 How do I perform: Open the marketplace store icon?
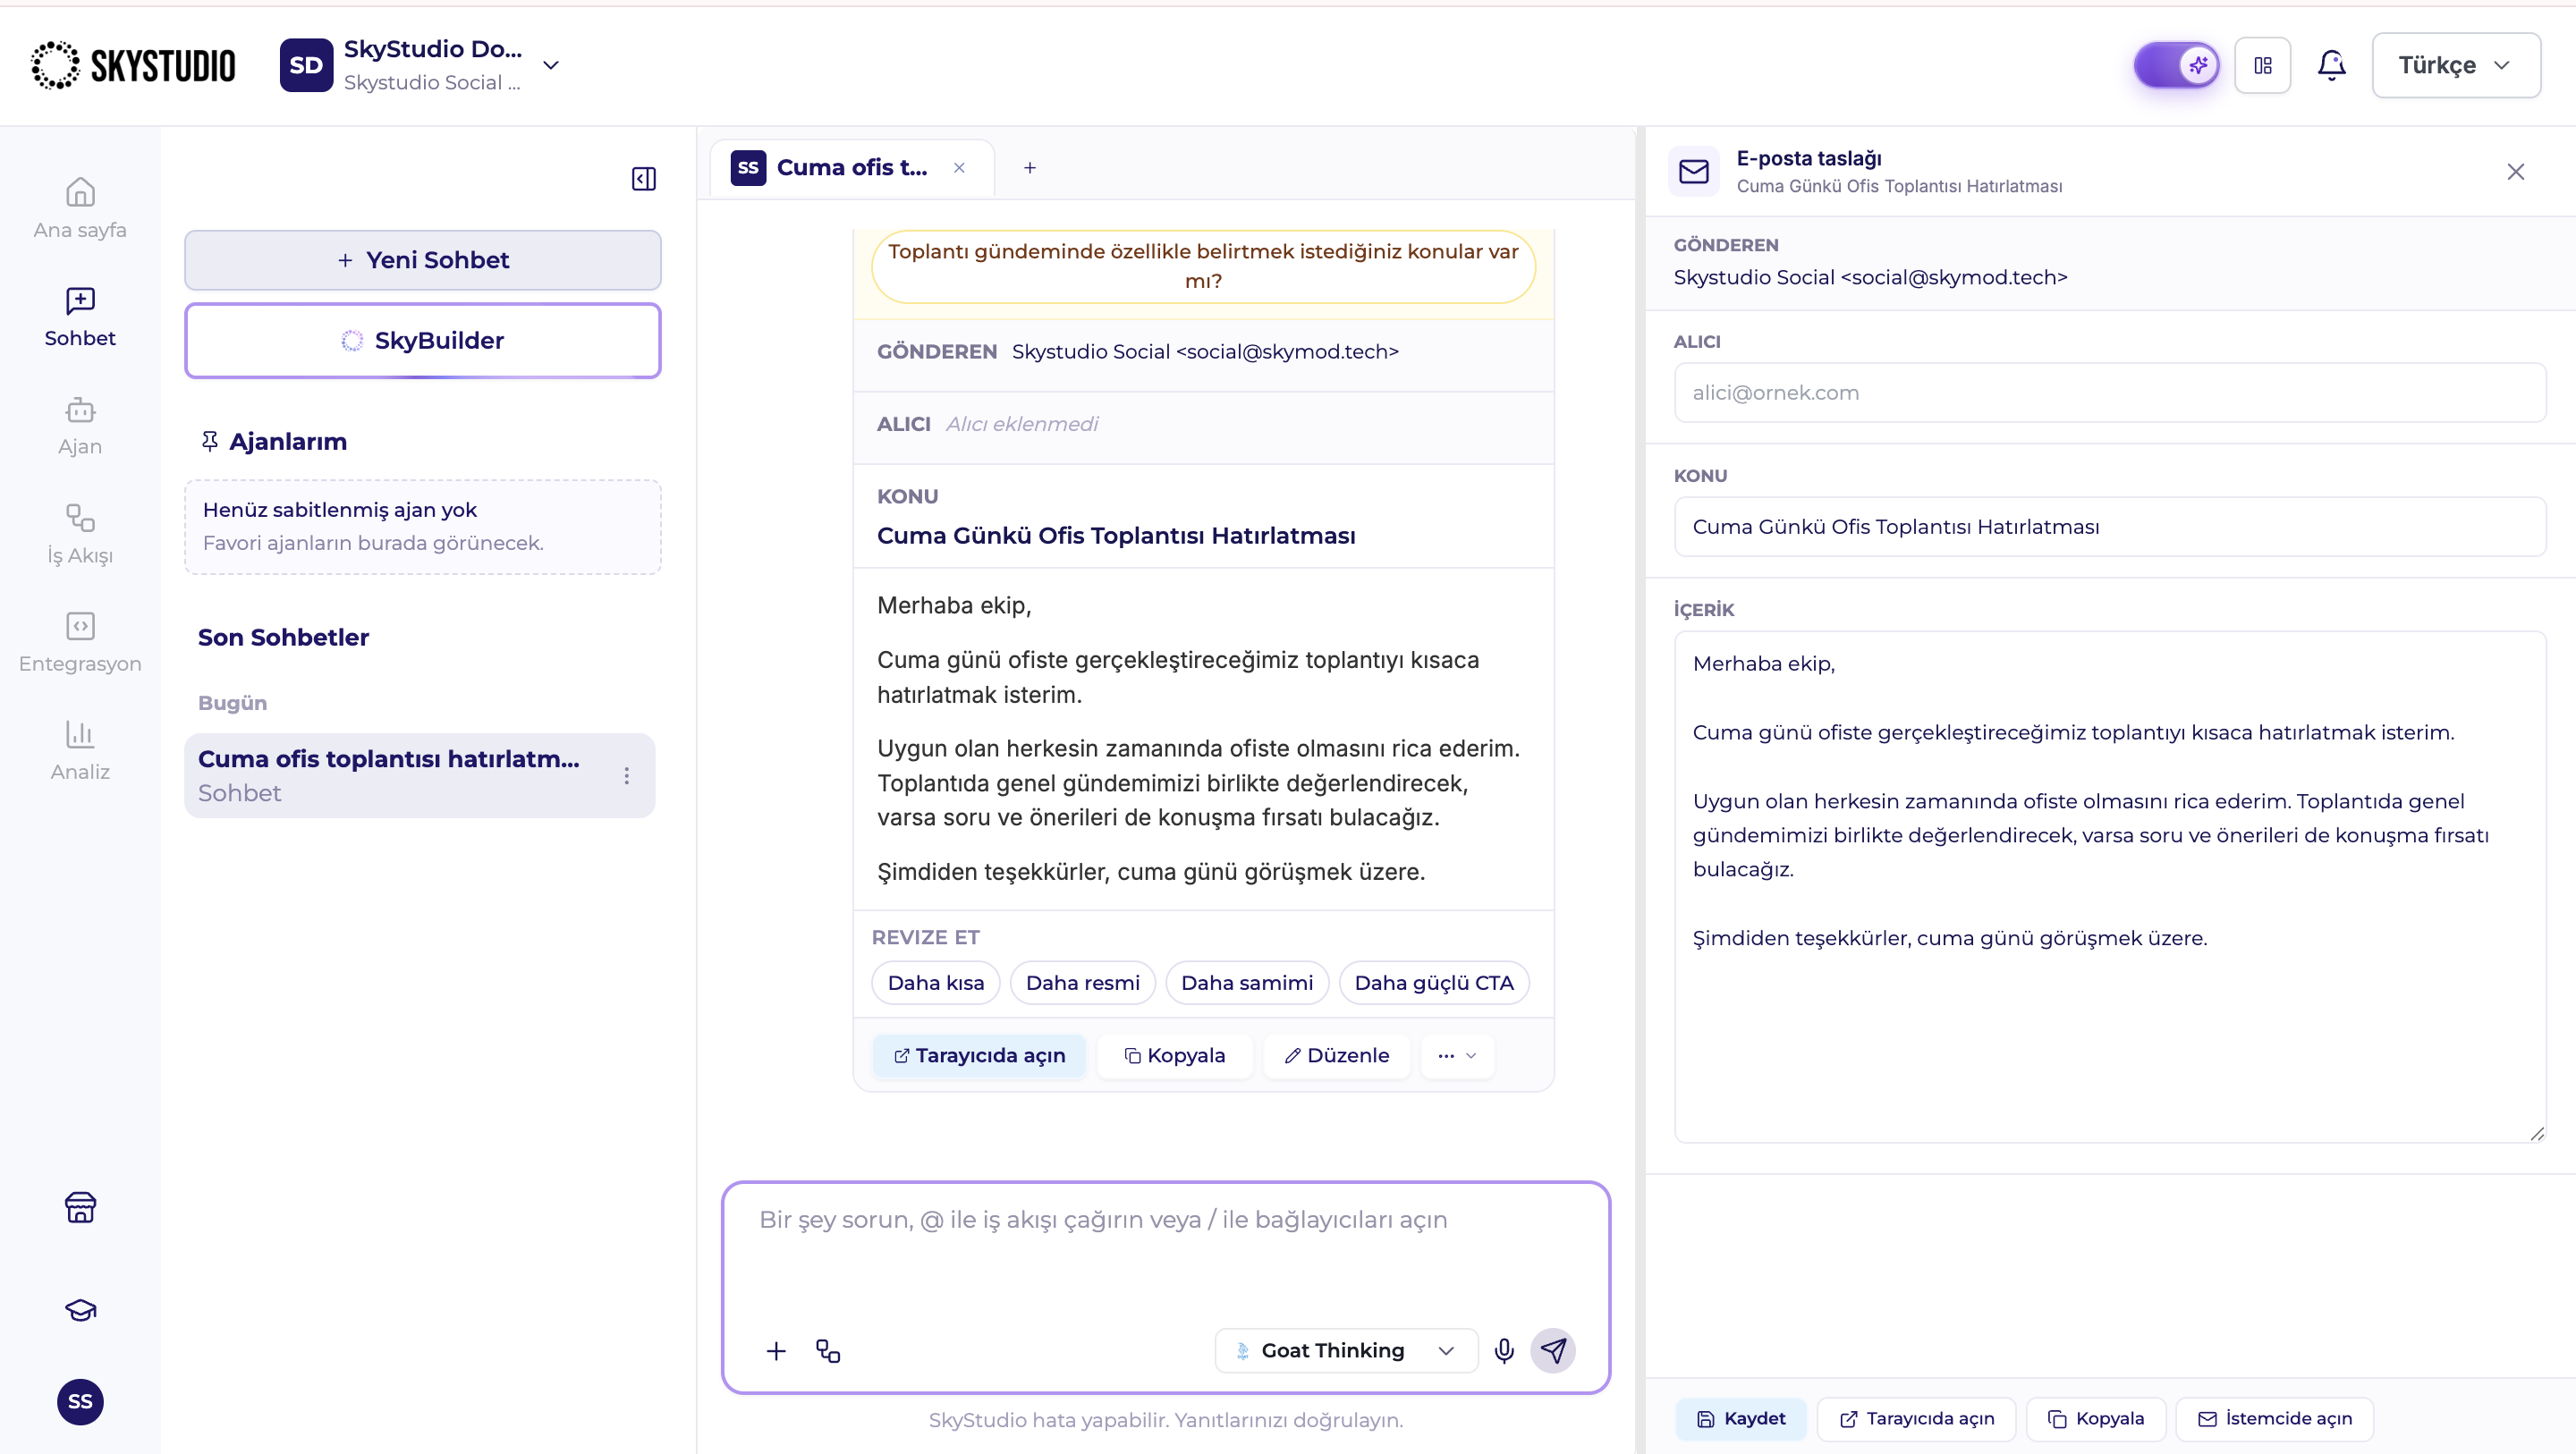tap(80, 1207)
